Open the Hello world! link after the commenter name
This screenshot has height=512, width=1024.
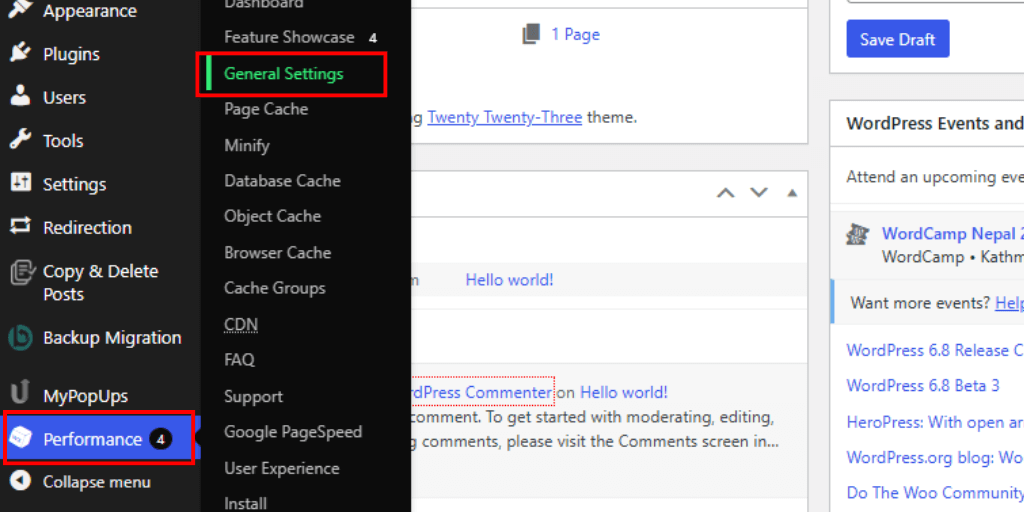[624, 392]
